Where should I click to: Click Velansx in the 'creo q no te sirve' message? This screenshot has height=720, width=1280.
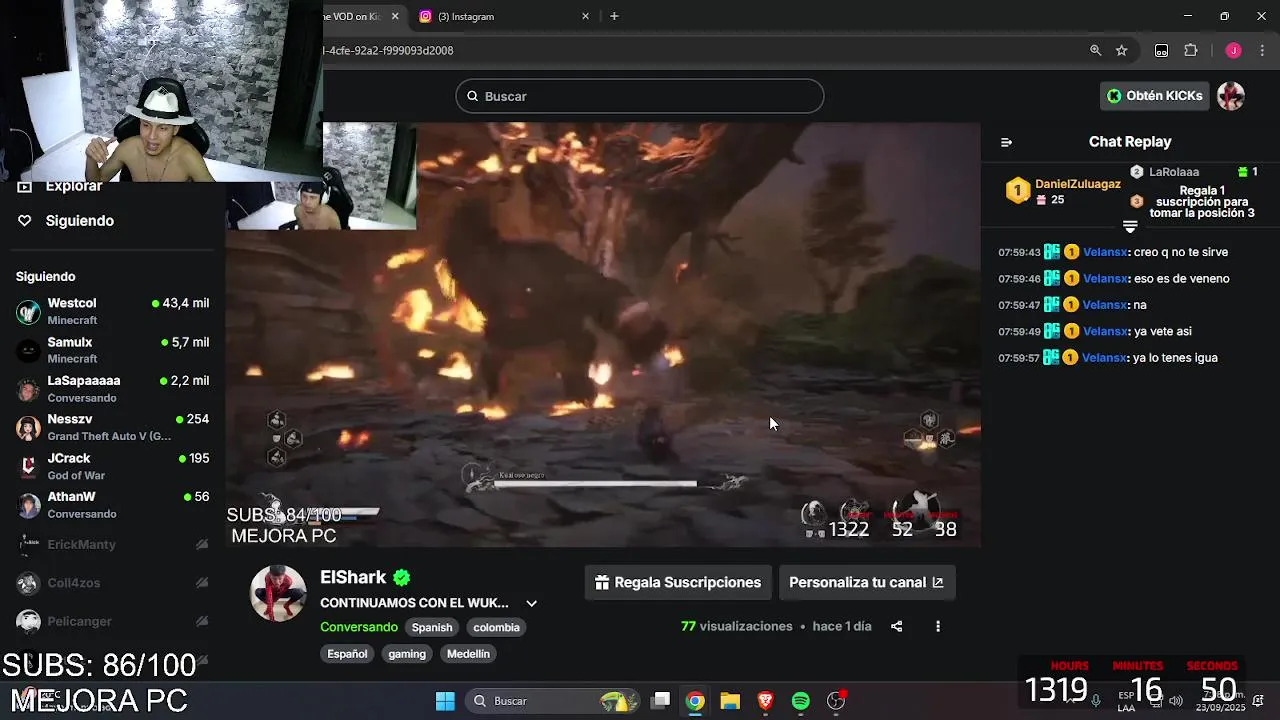coord(1105,252)
